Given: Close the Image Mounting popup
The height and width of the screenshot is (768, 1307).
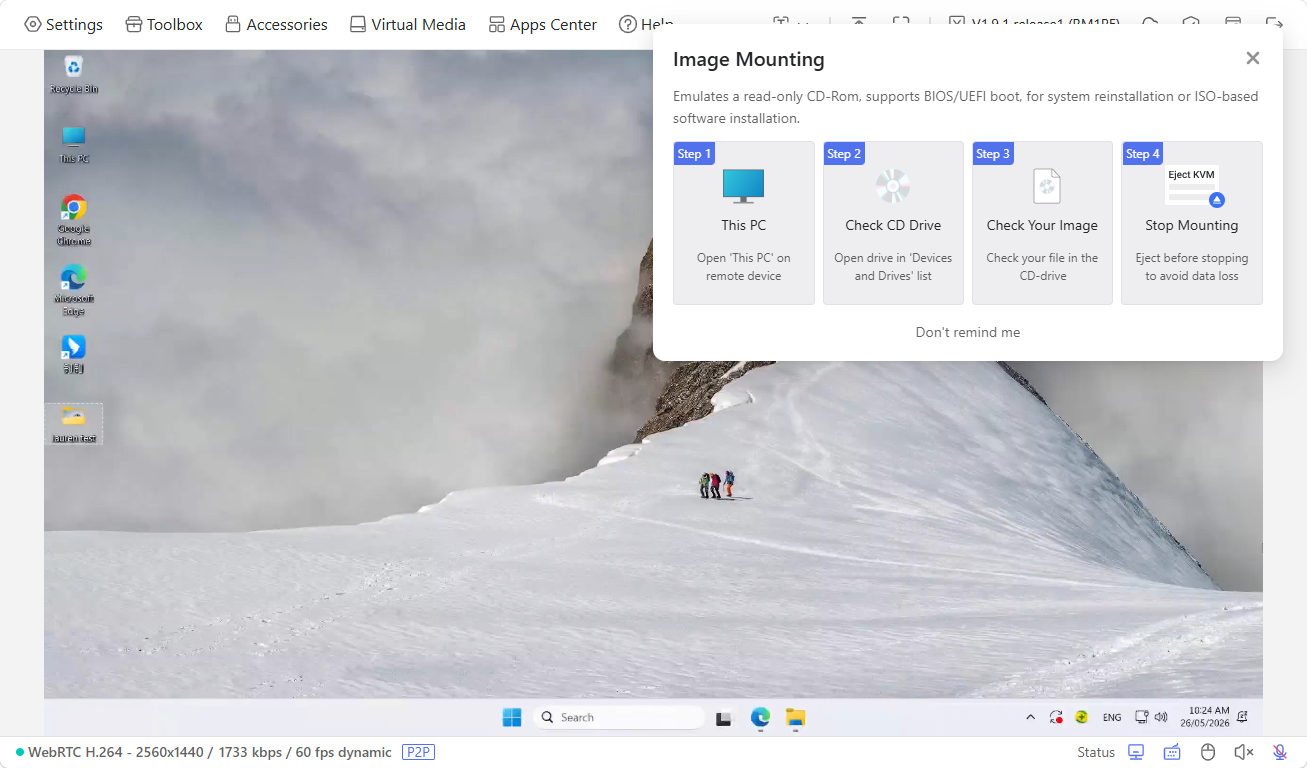Looking at the screenshot, I should (1253, 58).
